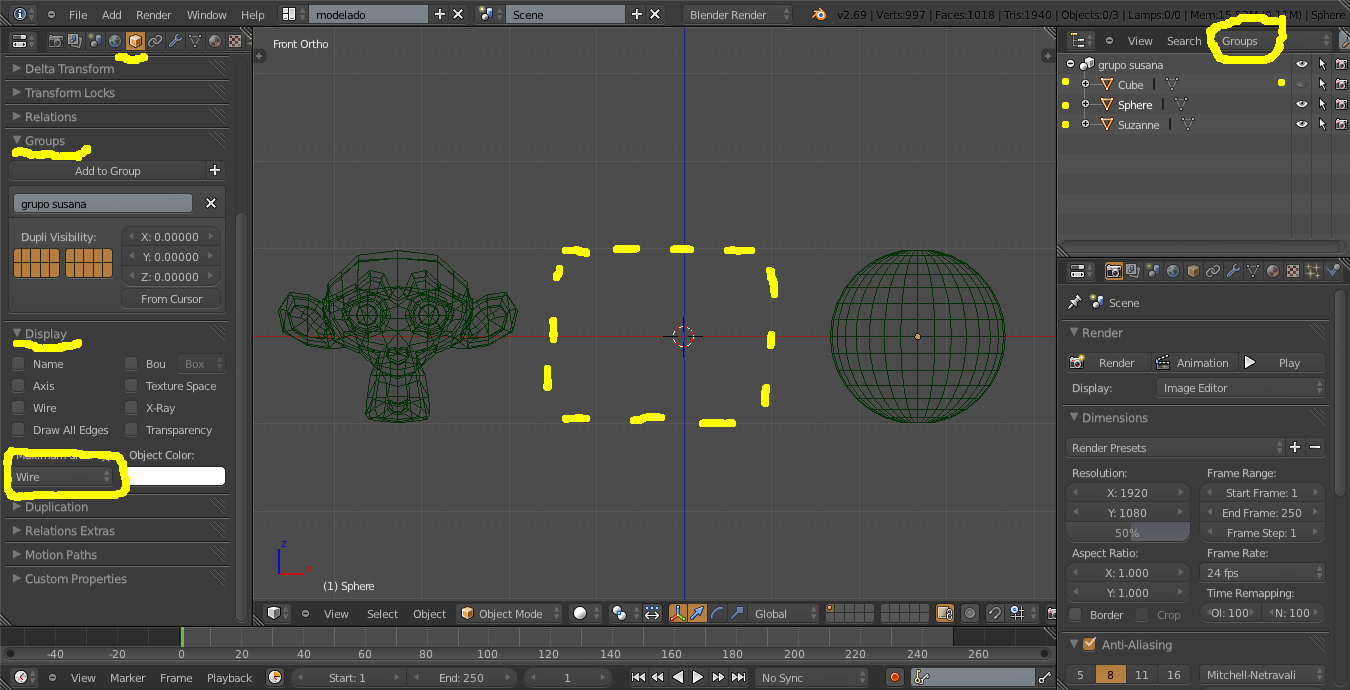
Task: Open the Window menu
Action: pyautogui.click(x=207, y=15)
